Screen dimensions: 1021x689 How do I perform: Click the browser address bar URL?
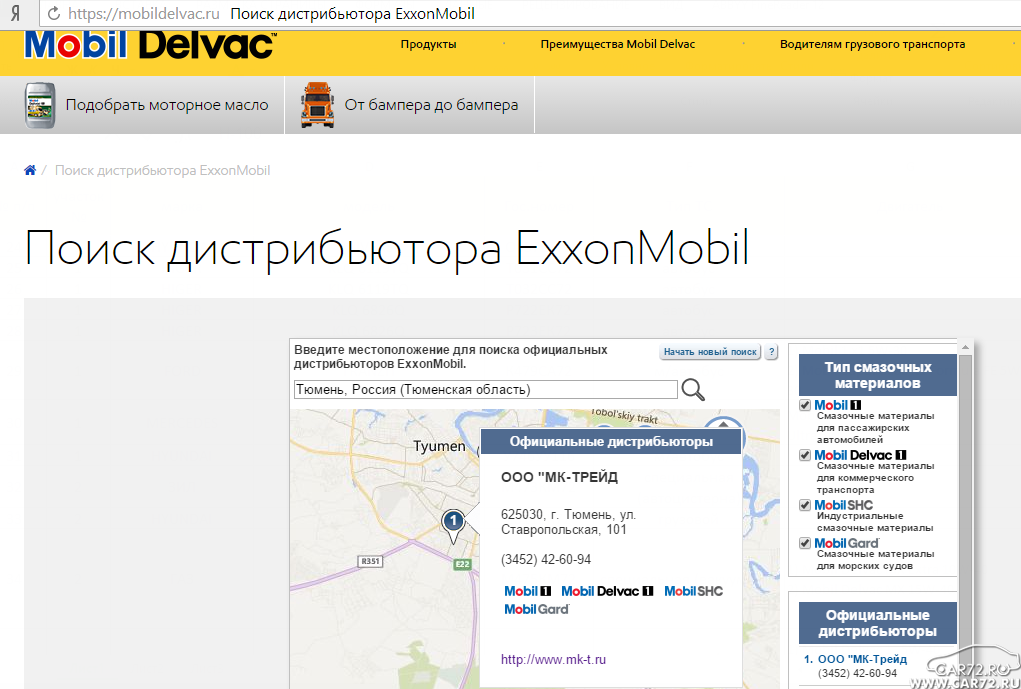pyautogui.click(x=144, y=14)
